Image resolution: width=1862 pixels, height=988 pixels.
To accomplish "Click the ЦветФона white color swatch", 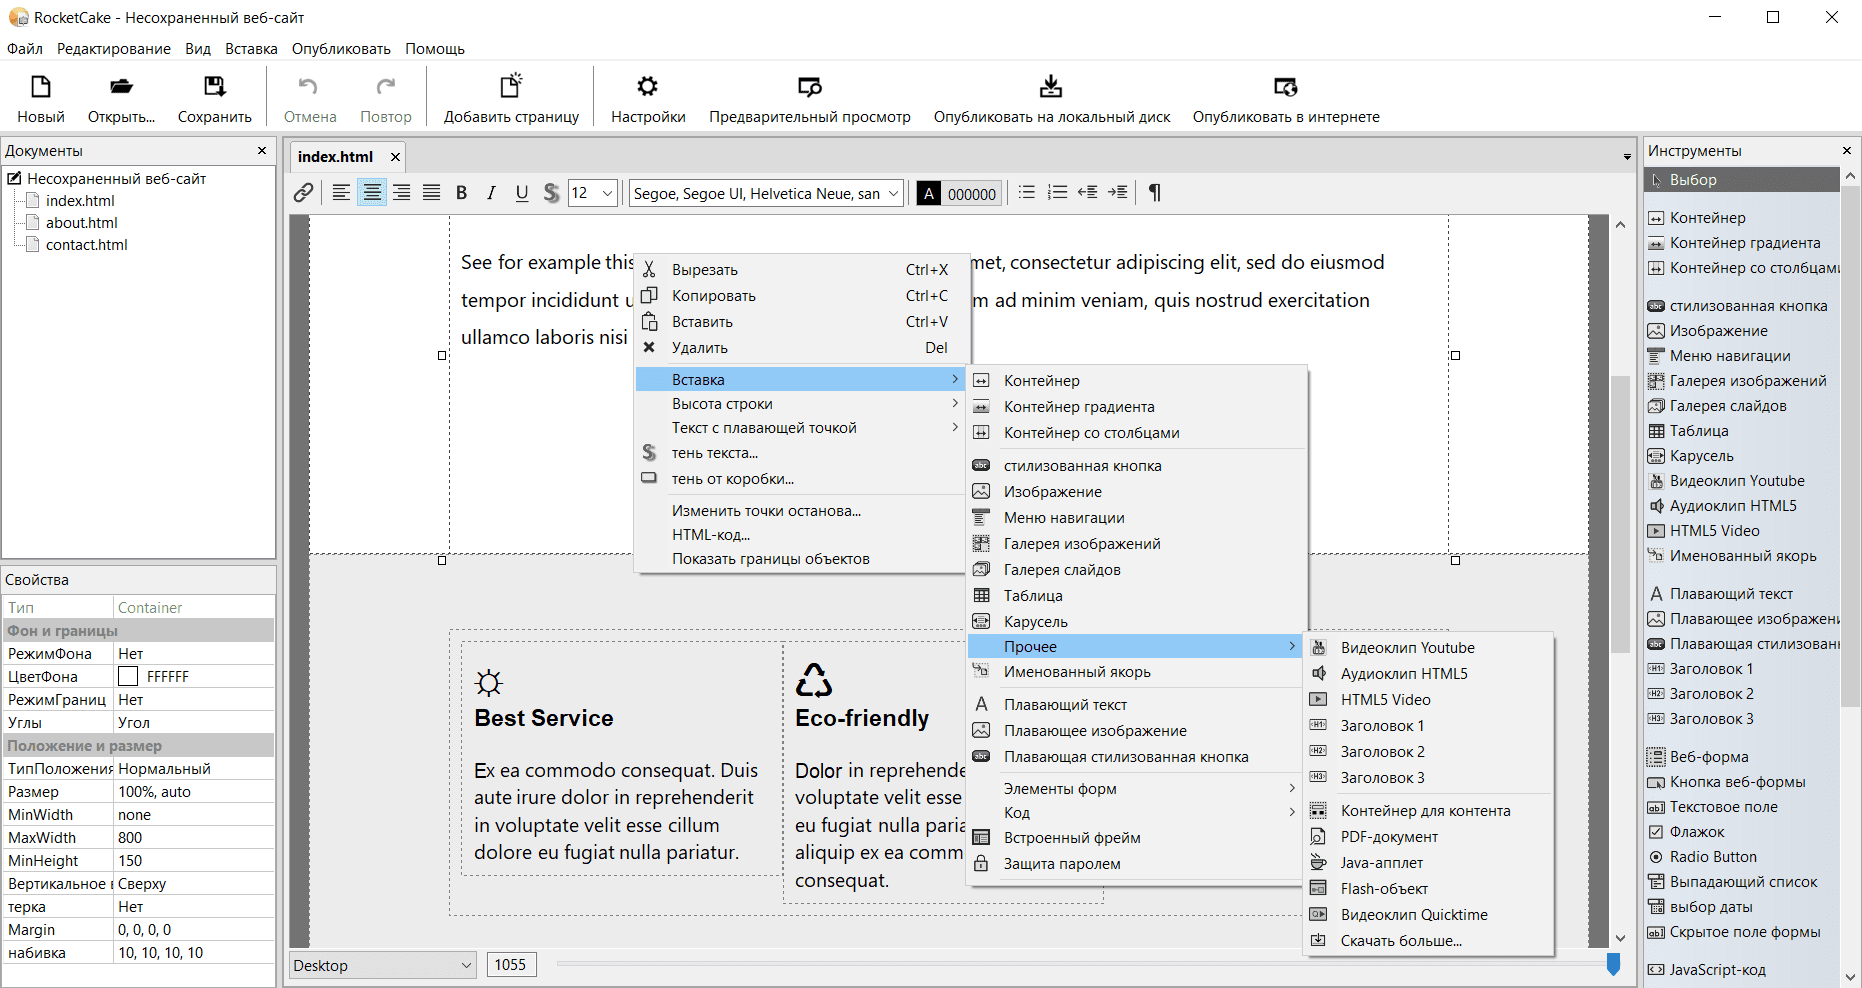I will 128,677.
